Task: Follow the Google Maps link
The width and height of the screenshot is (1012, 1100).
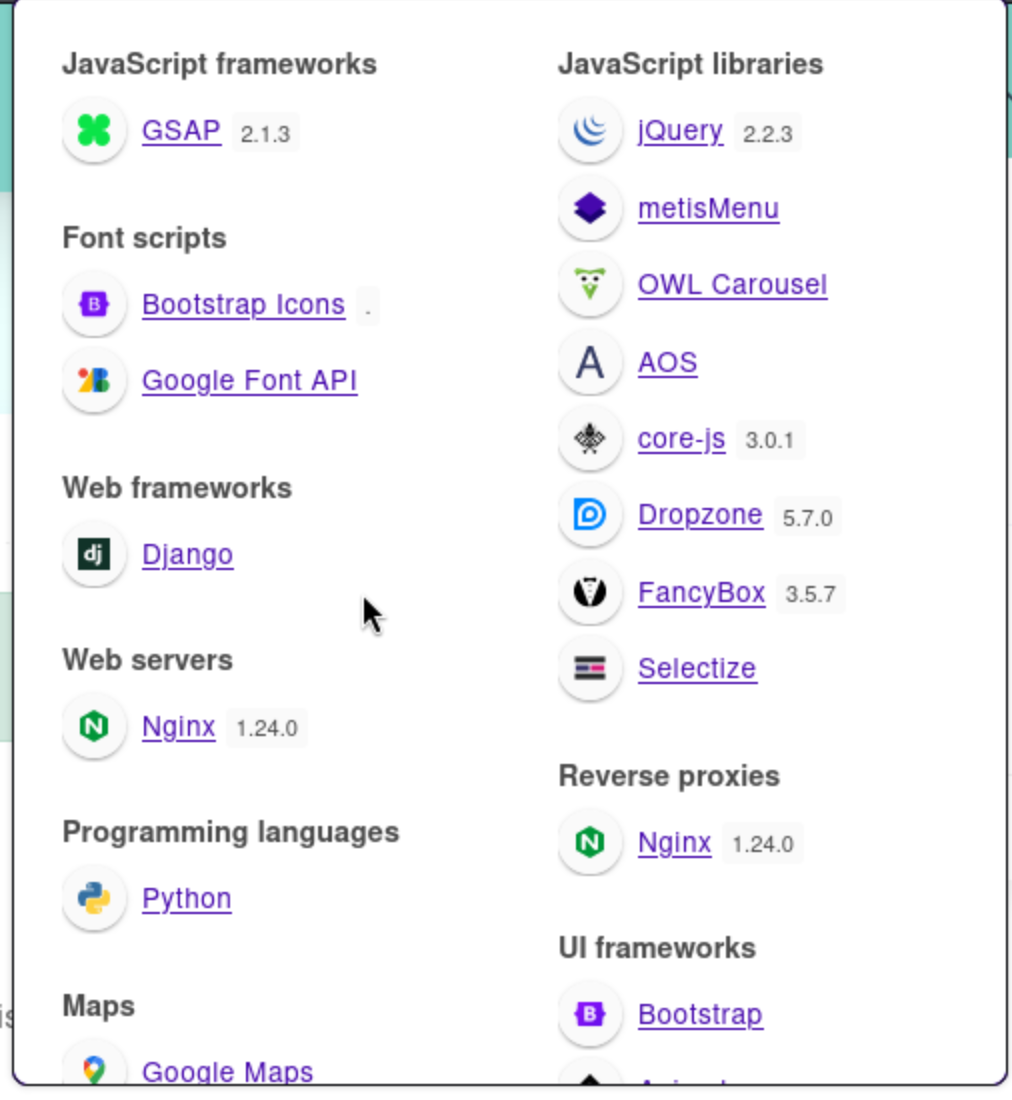Action: 227,1071
